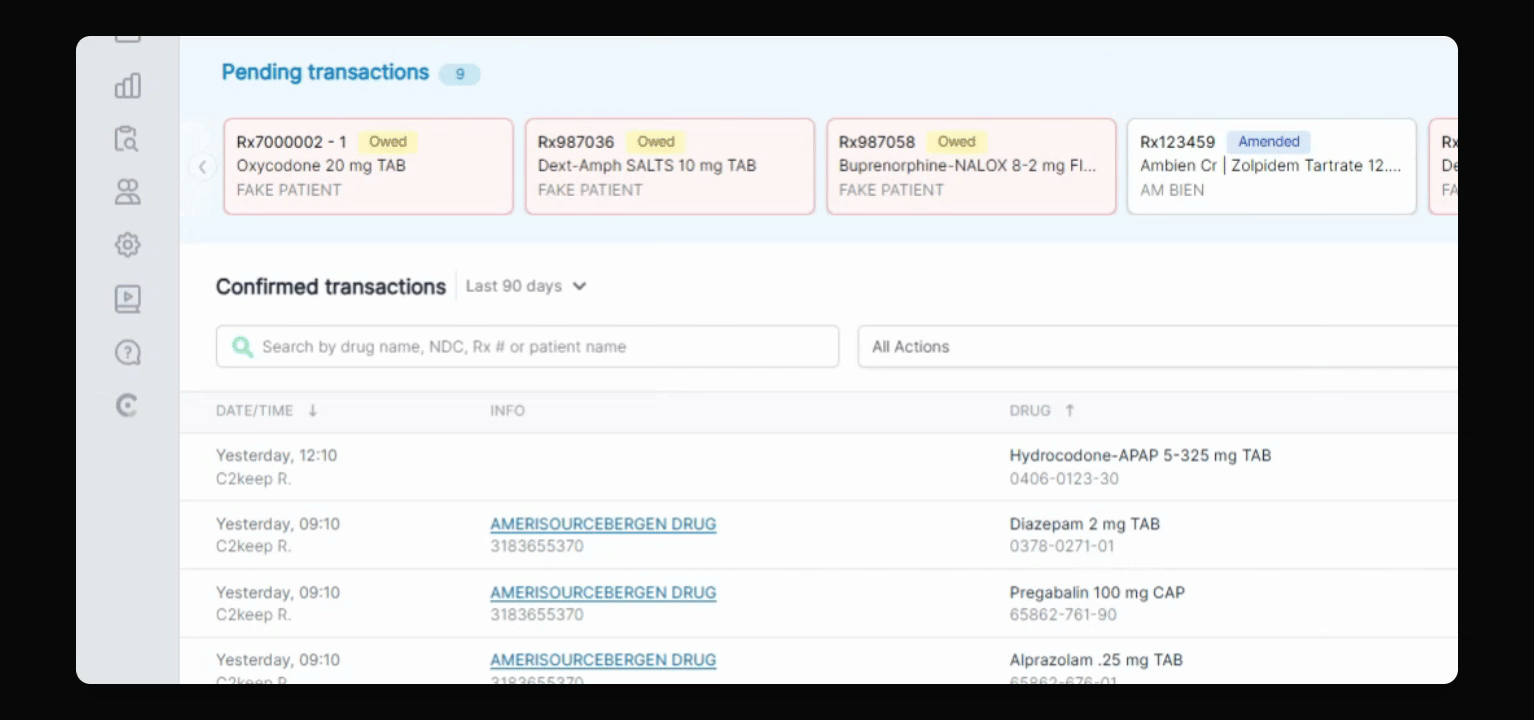
Task: Open the video tutorials icon in sidebar
Action: (x=128, y=298)
